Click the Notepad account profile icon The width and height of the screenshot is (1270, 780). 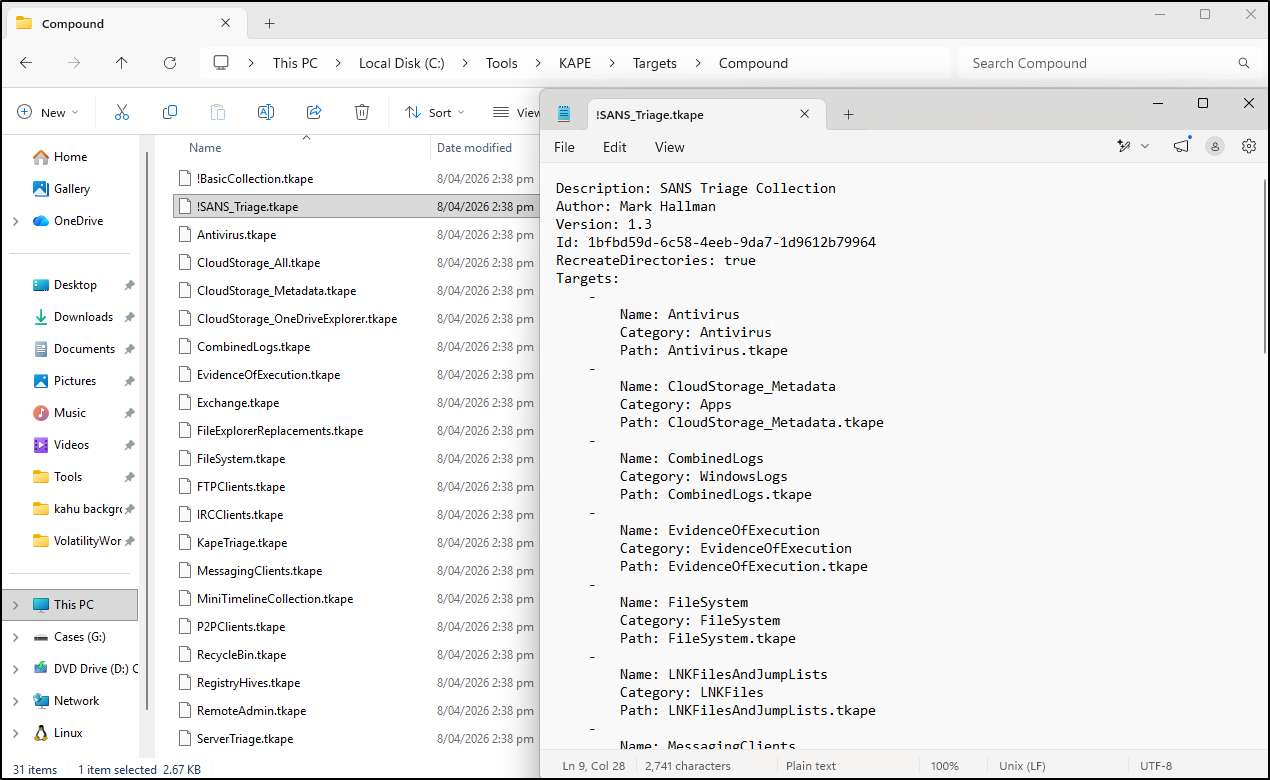1215,146
